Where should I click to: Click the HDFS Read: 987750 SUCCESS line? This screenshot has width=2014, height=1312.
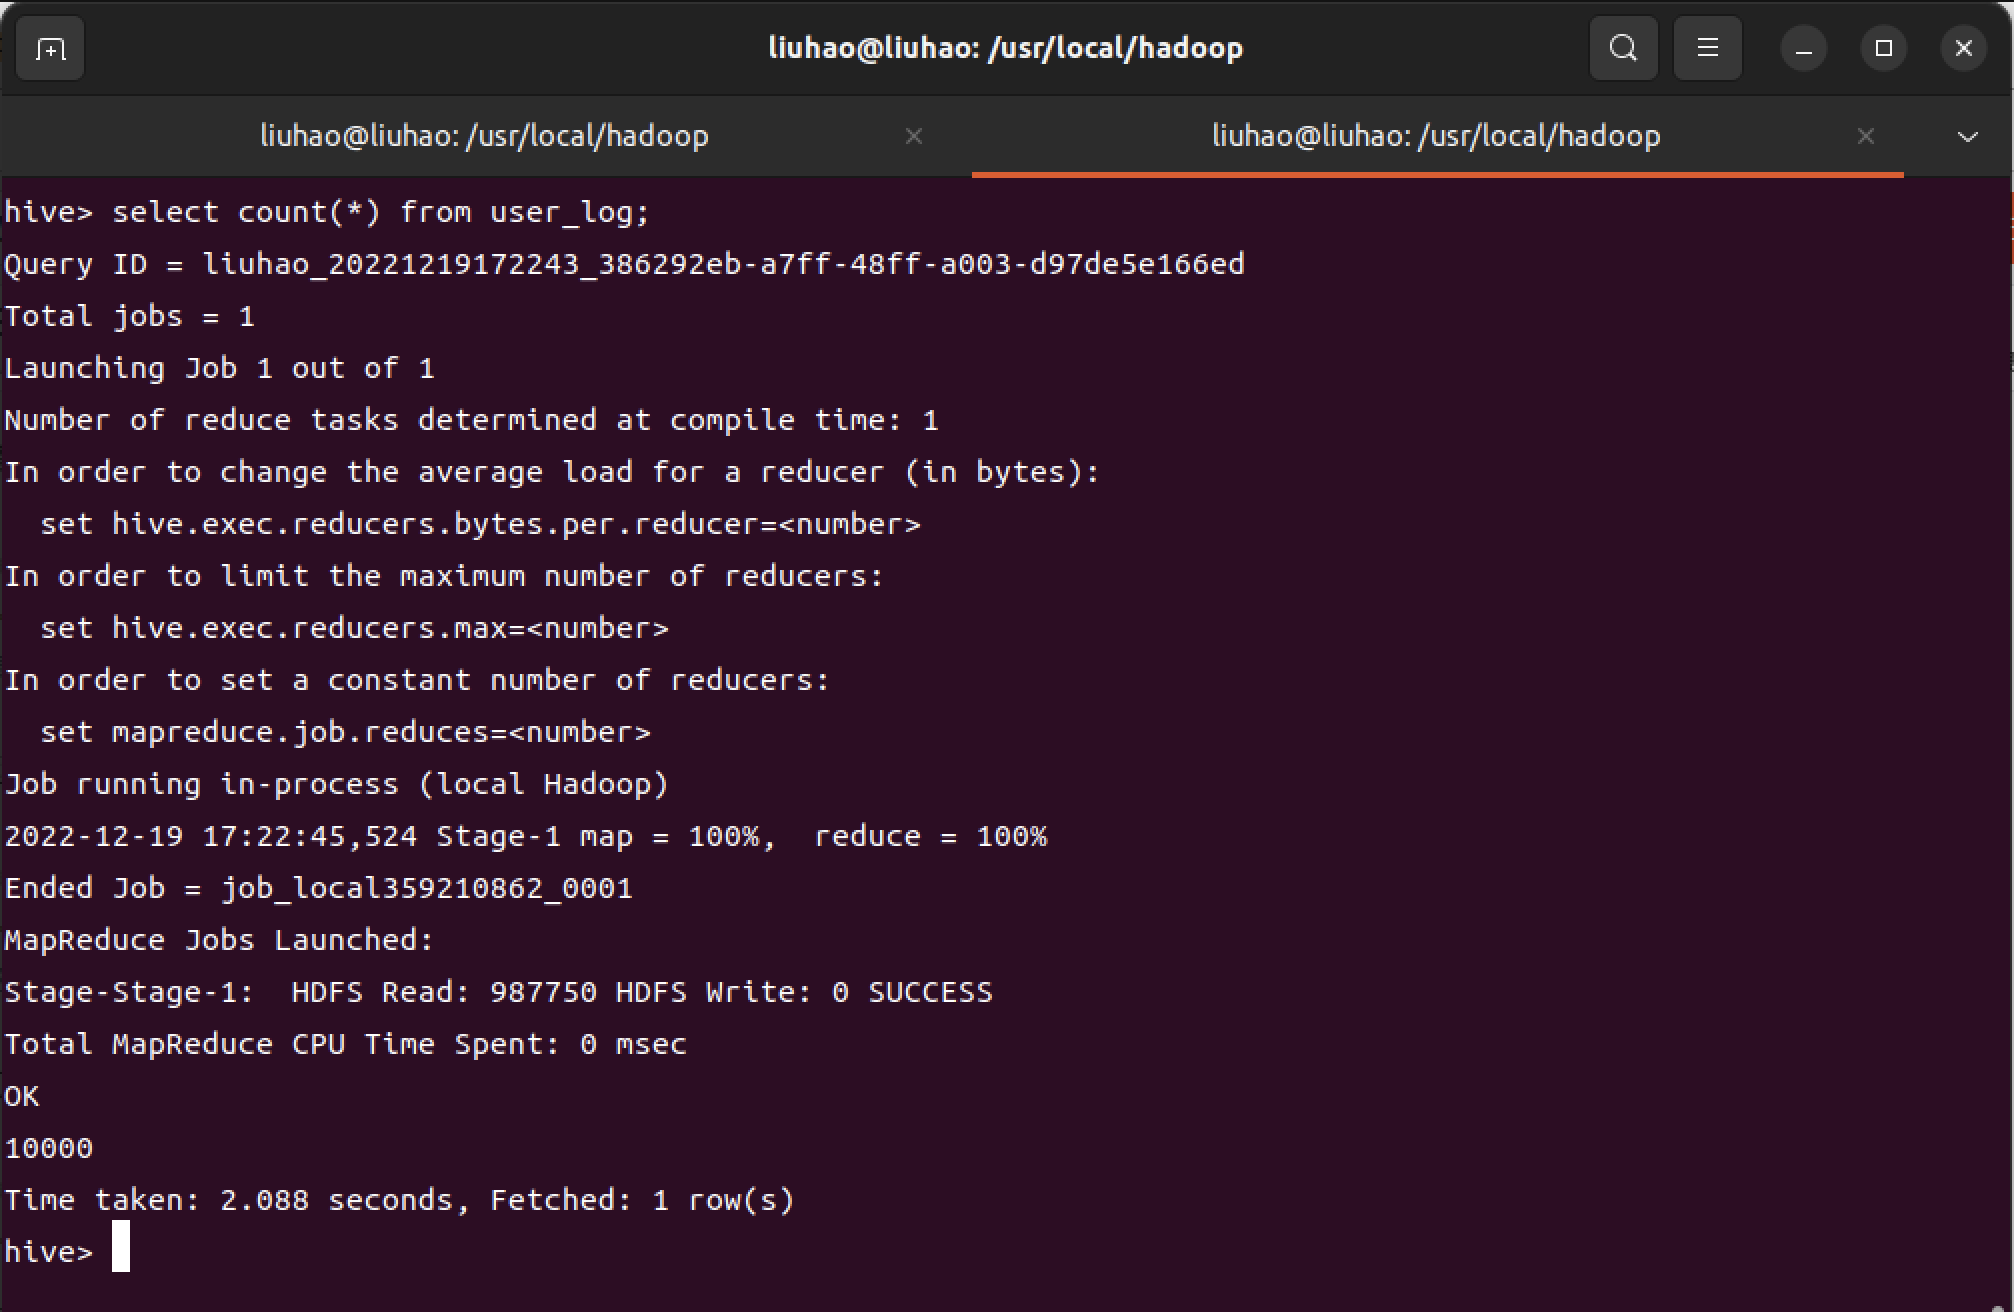click(x=499, y=992)
